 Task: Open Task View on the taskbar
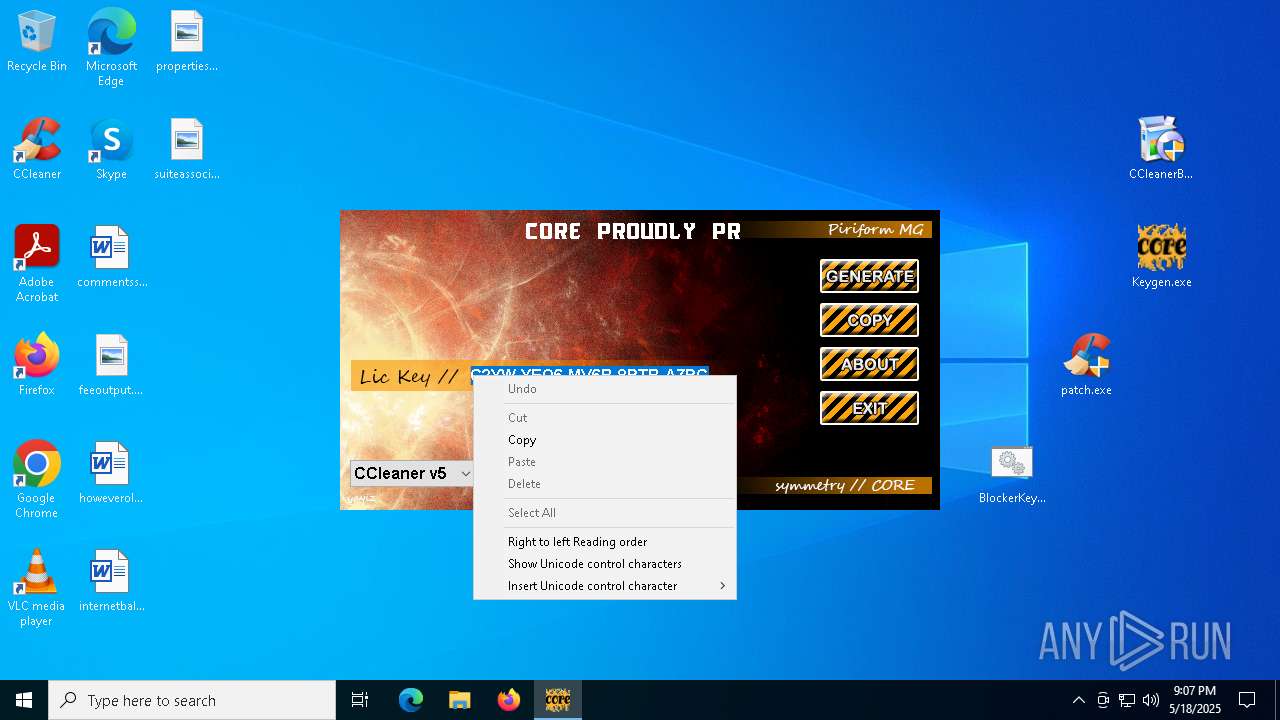(360, 700)
